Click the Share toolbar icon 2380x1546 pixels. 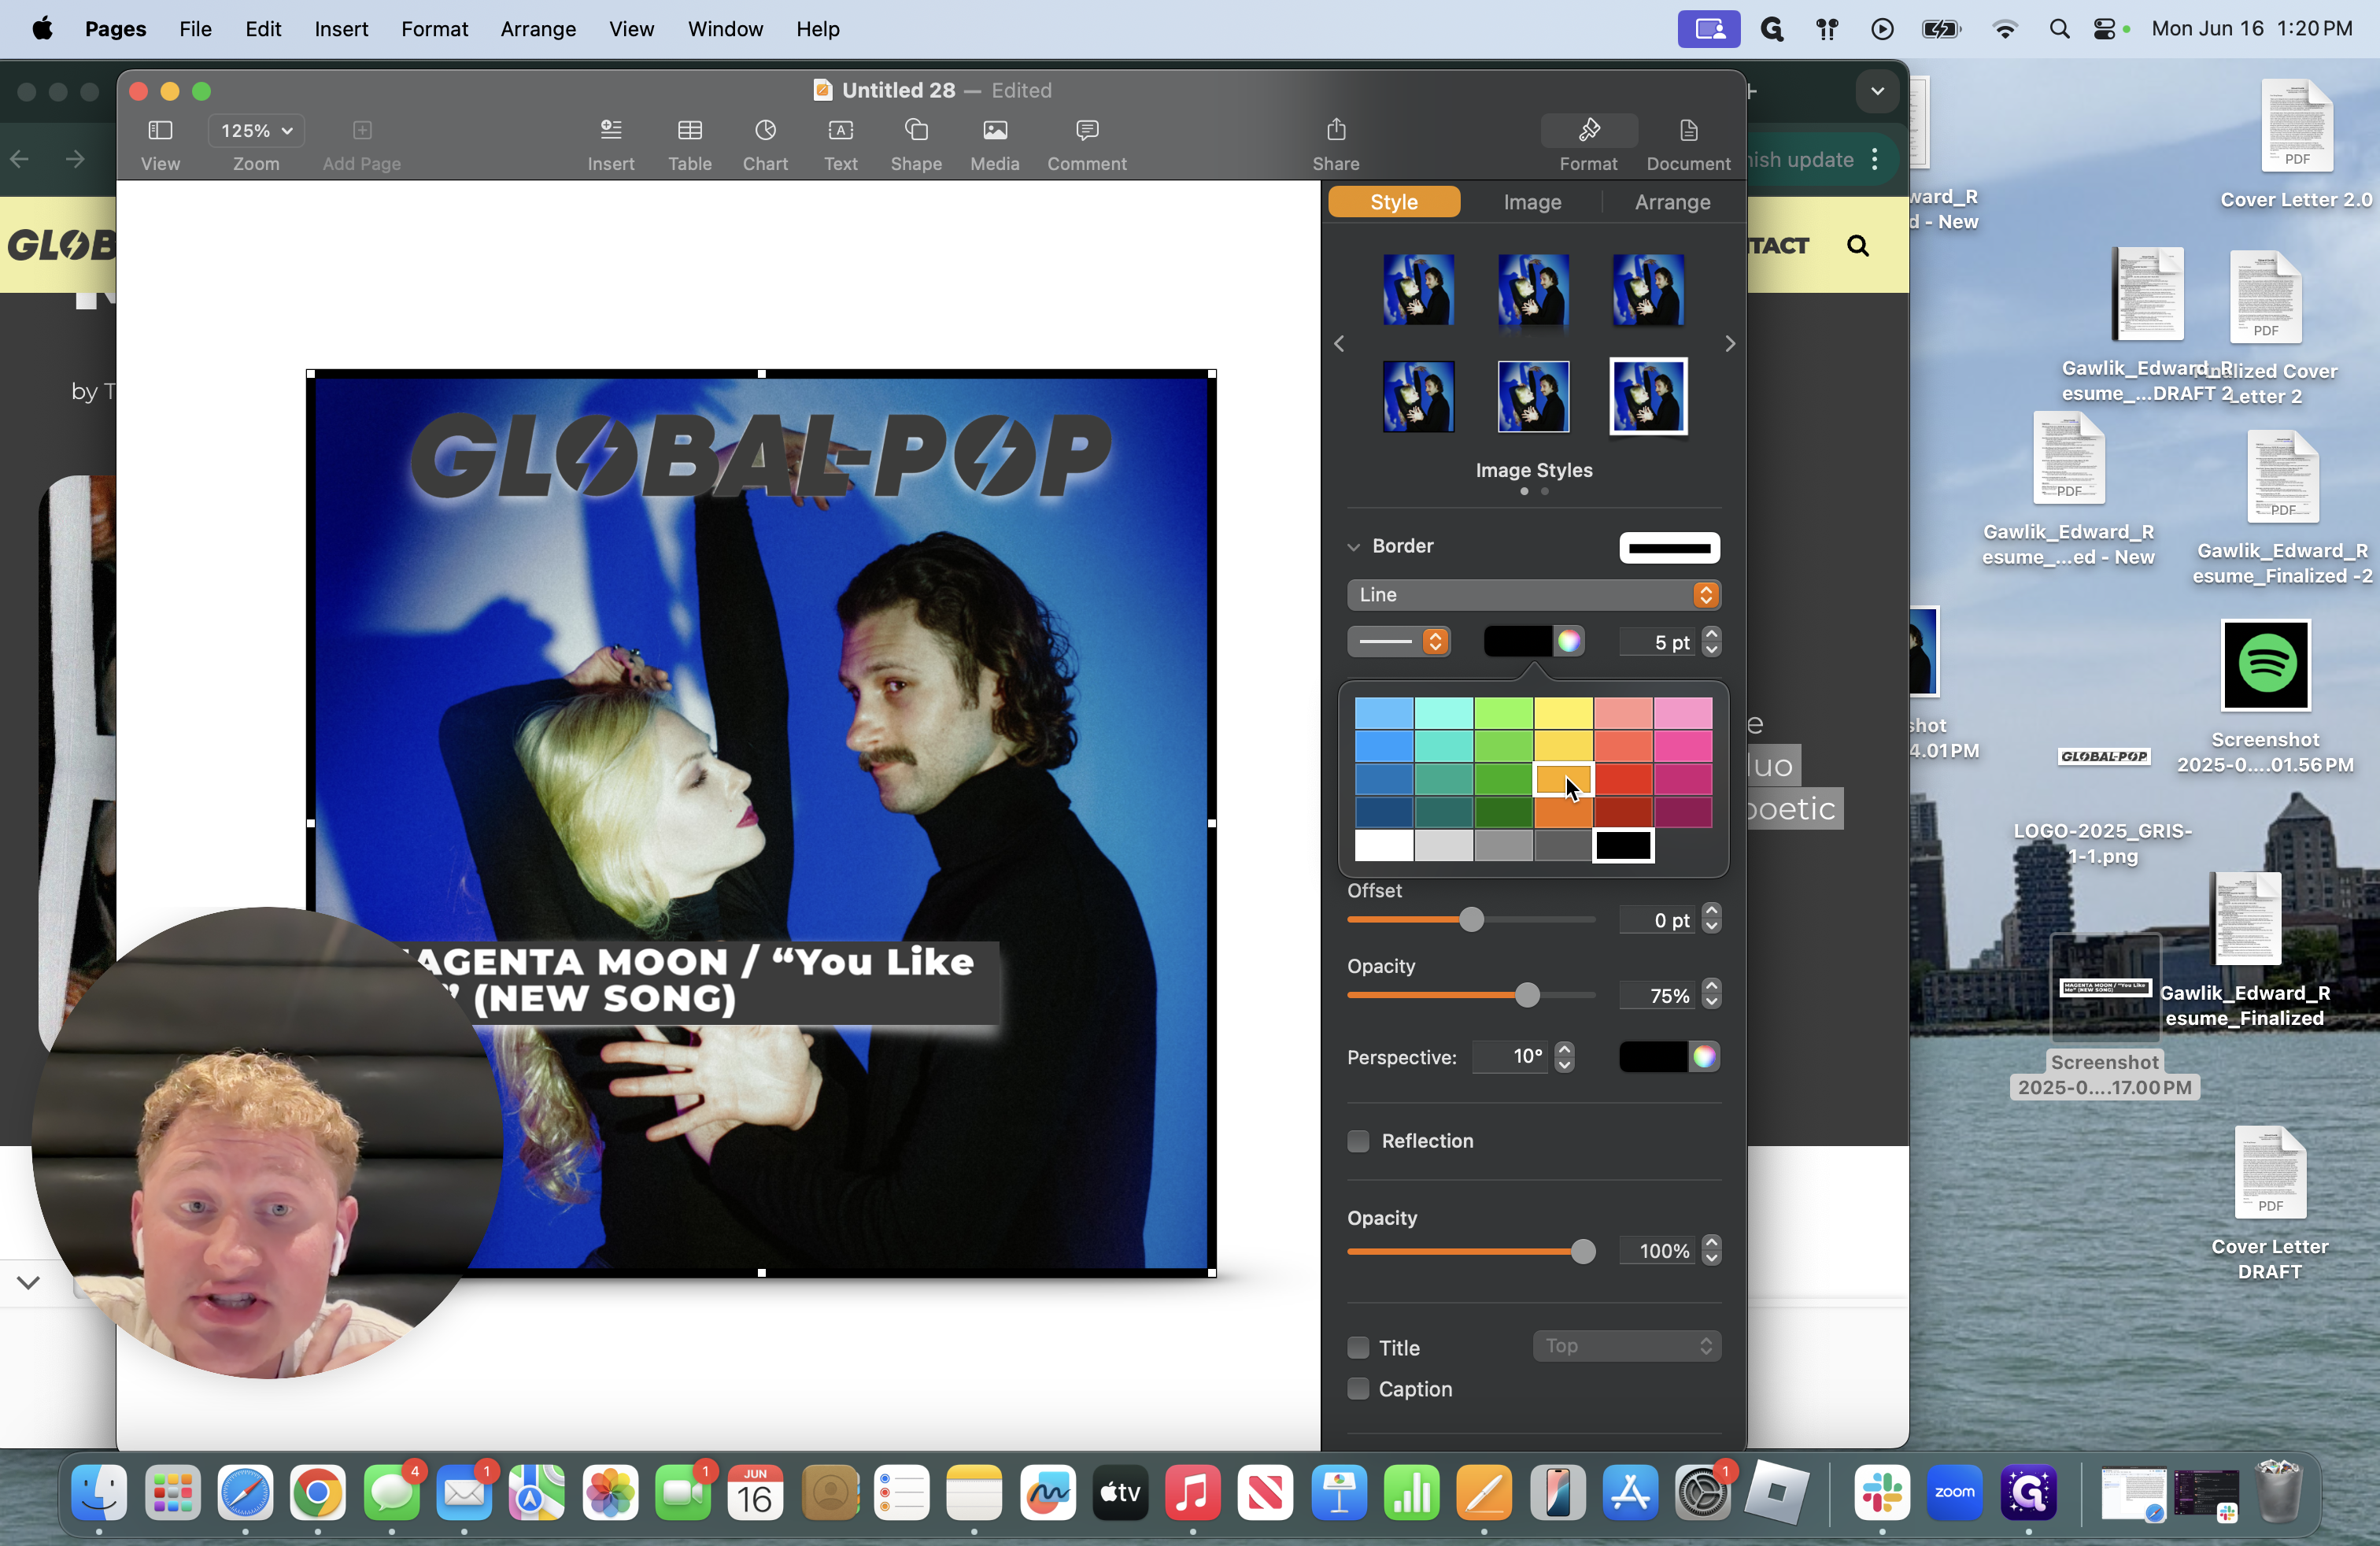click(1336, 130)
